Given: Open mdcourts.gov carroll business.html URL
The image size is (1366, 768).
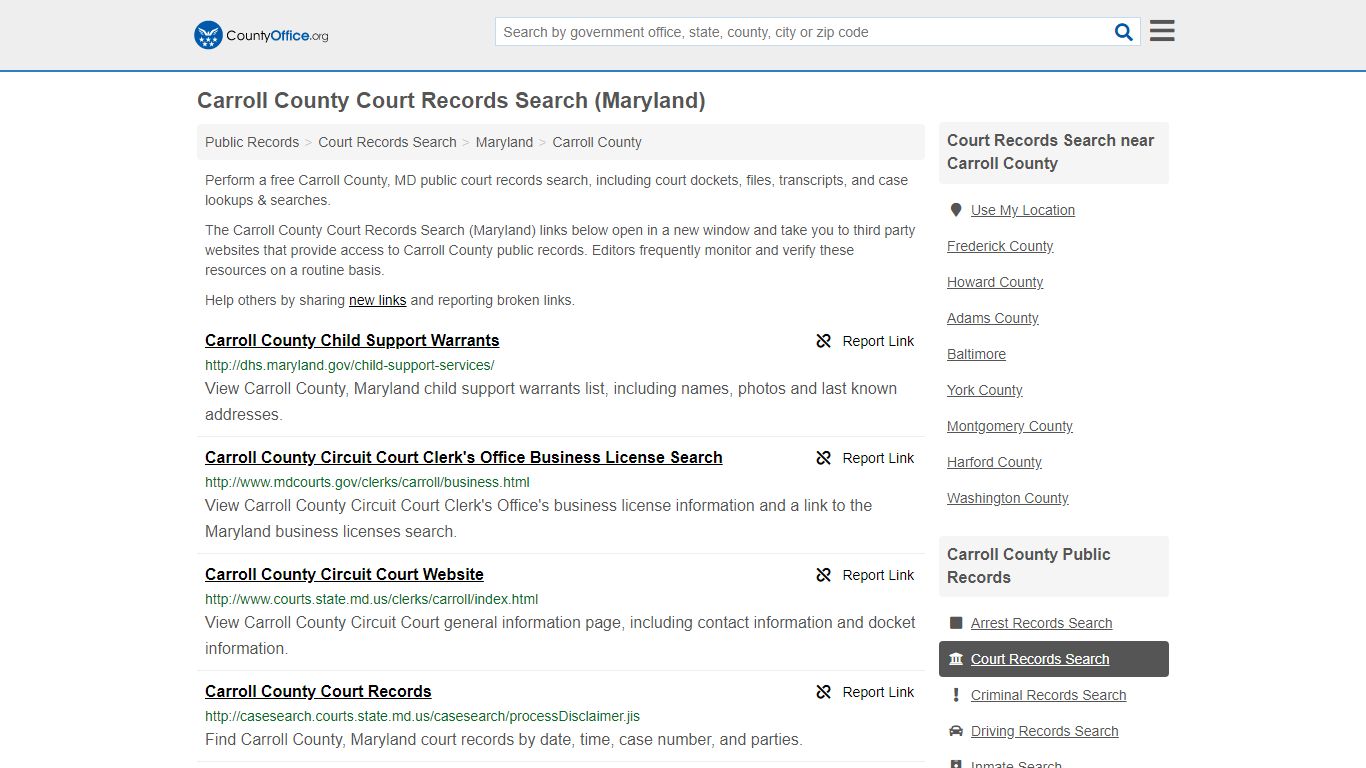Looking at the screenshot, I should 367,482.
